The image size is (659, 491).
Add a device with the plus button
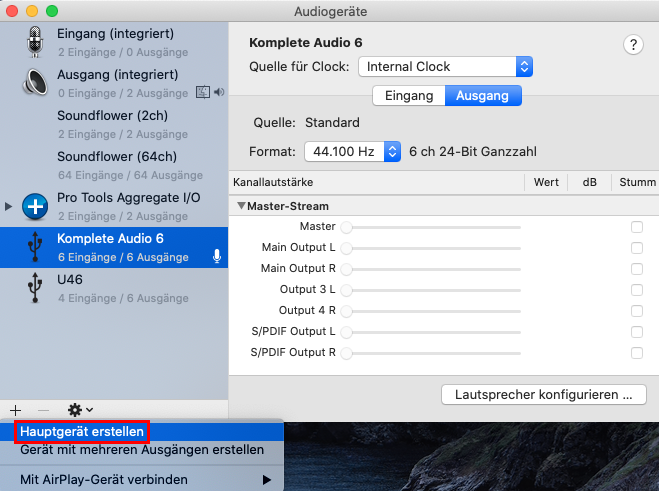click(16, 410)
